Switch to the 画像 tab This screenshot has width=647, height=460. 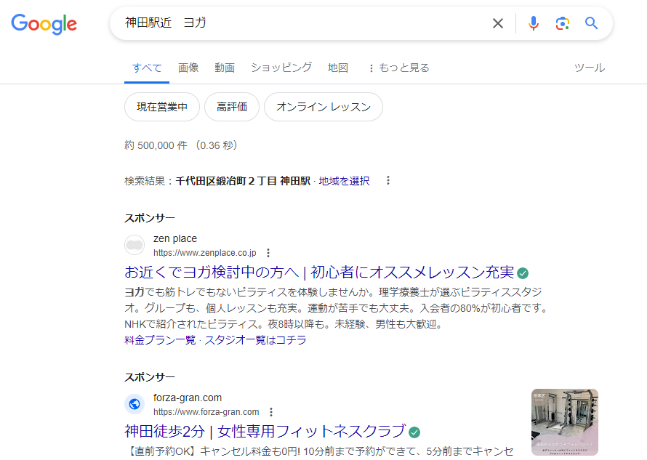(189, 68)
